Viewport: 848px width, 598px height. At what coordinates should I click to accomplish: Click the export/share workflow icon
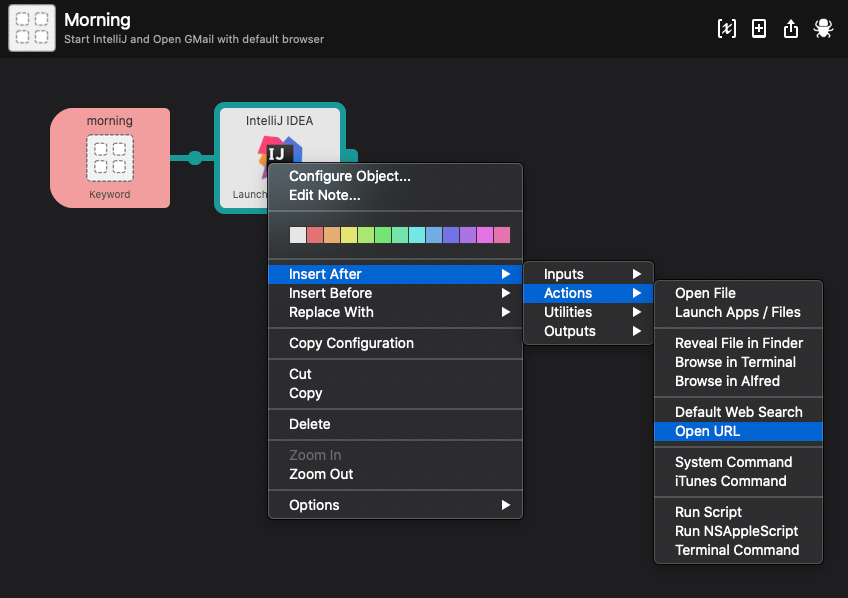[791, 29]
